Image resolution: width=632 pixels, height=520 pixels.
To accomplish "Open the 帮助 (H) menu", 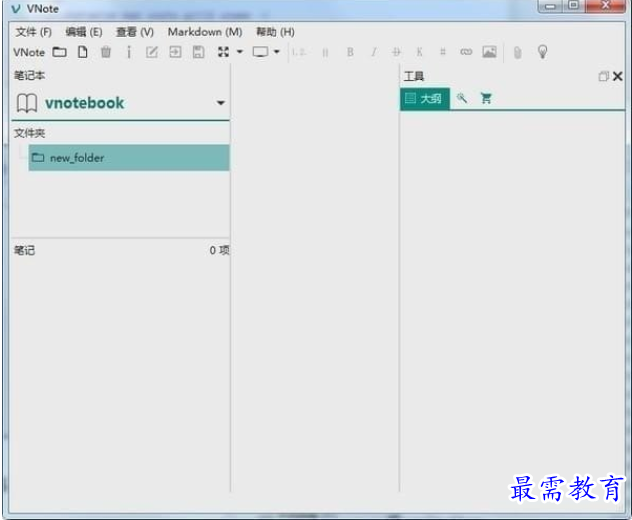I will click(x=275, y=32).
